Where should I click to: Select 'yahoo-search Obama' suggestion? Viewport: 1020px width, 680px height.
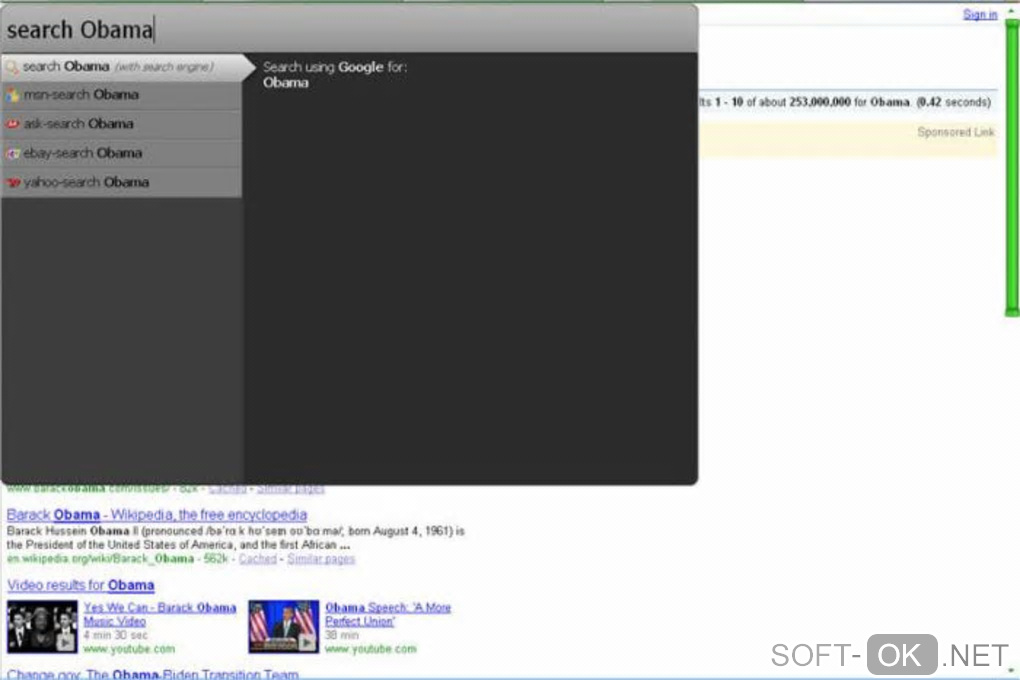[122, 182]
